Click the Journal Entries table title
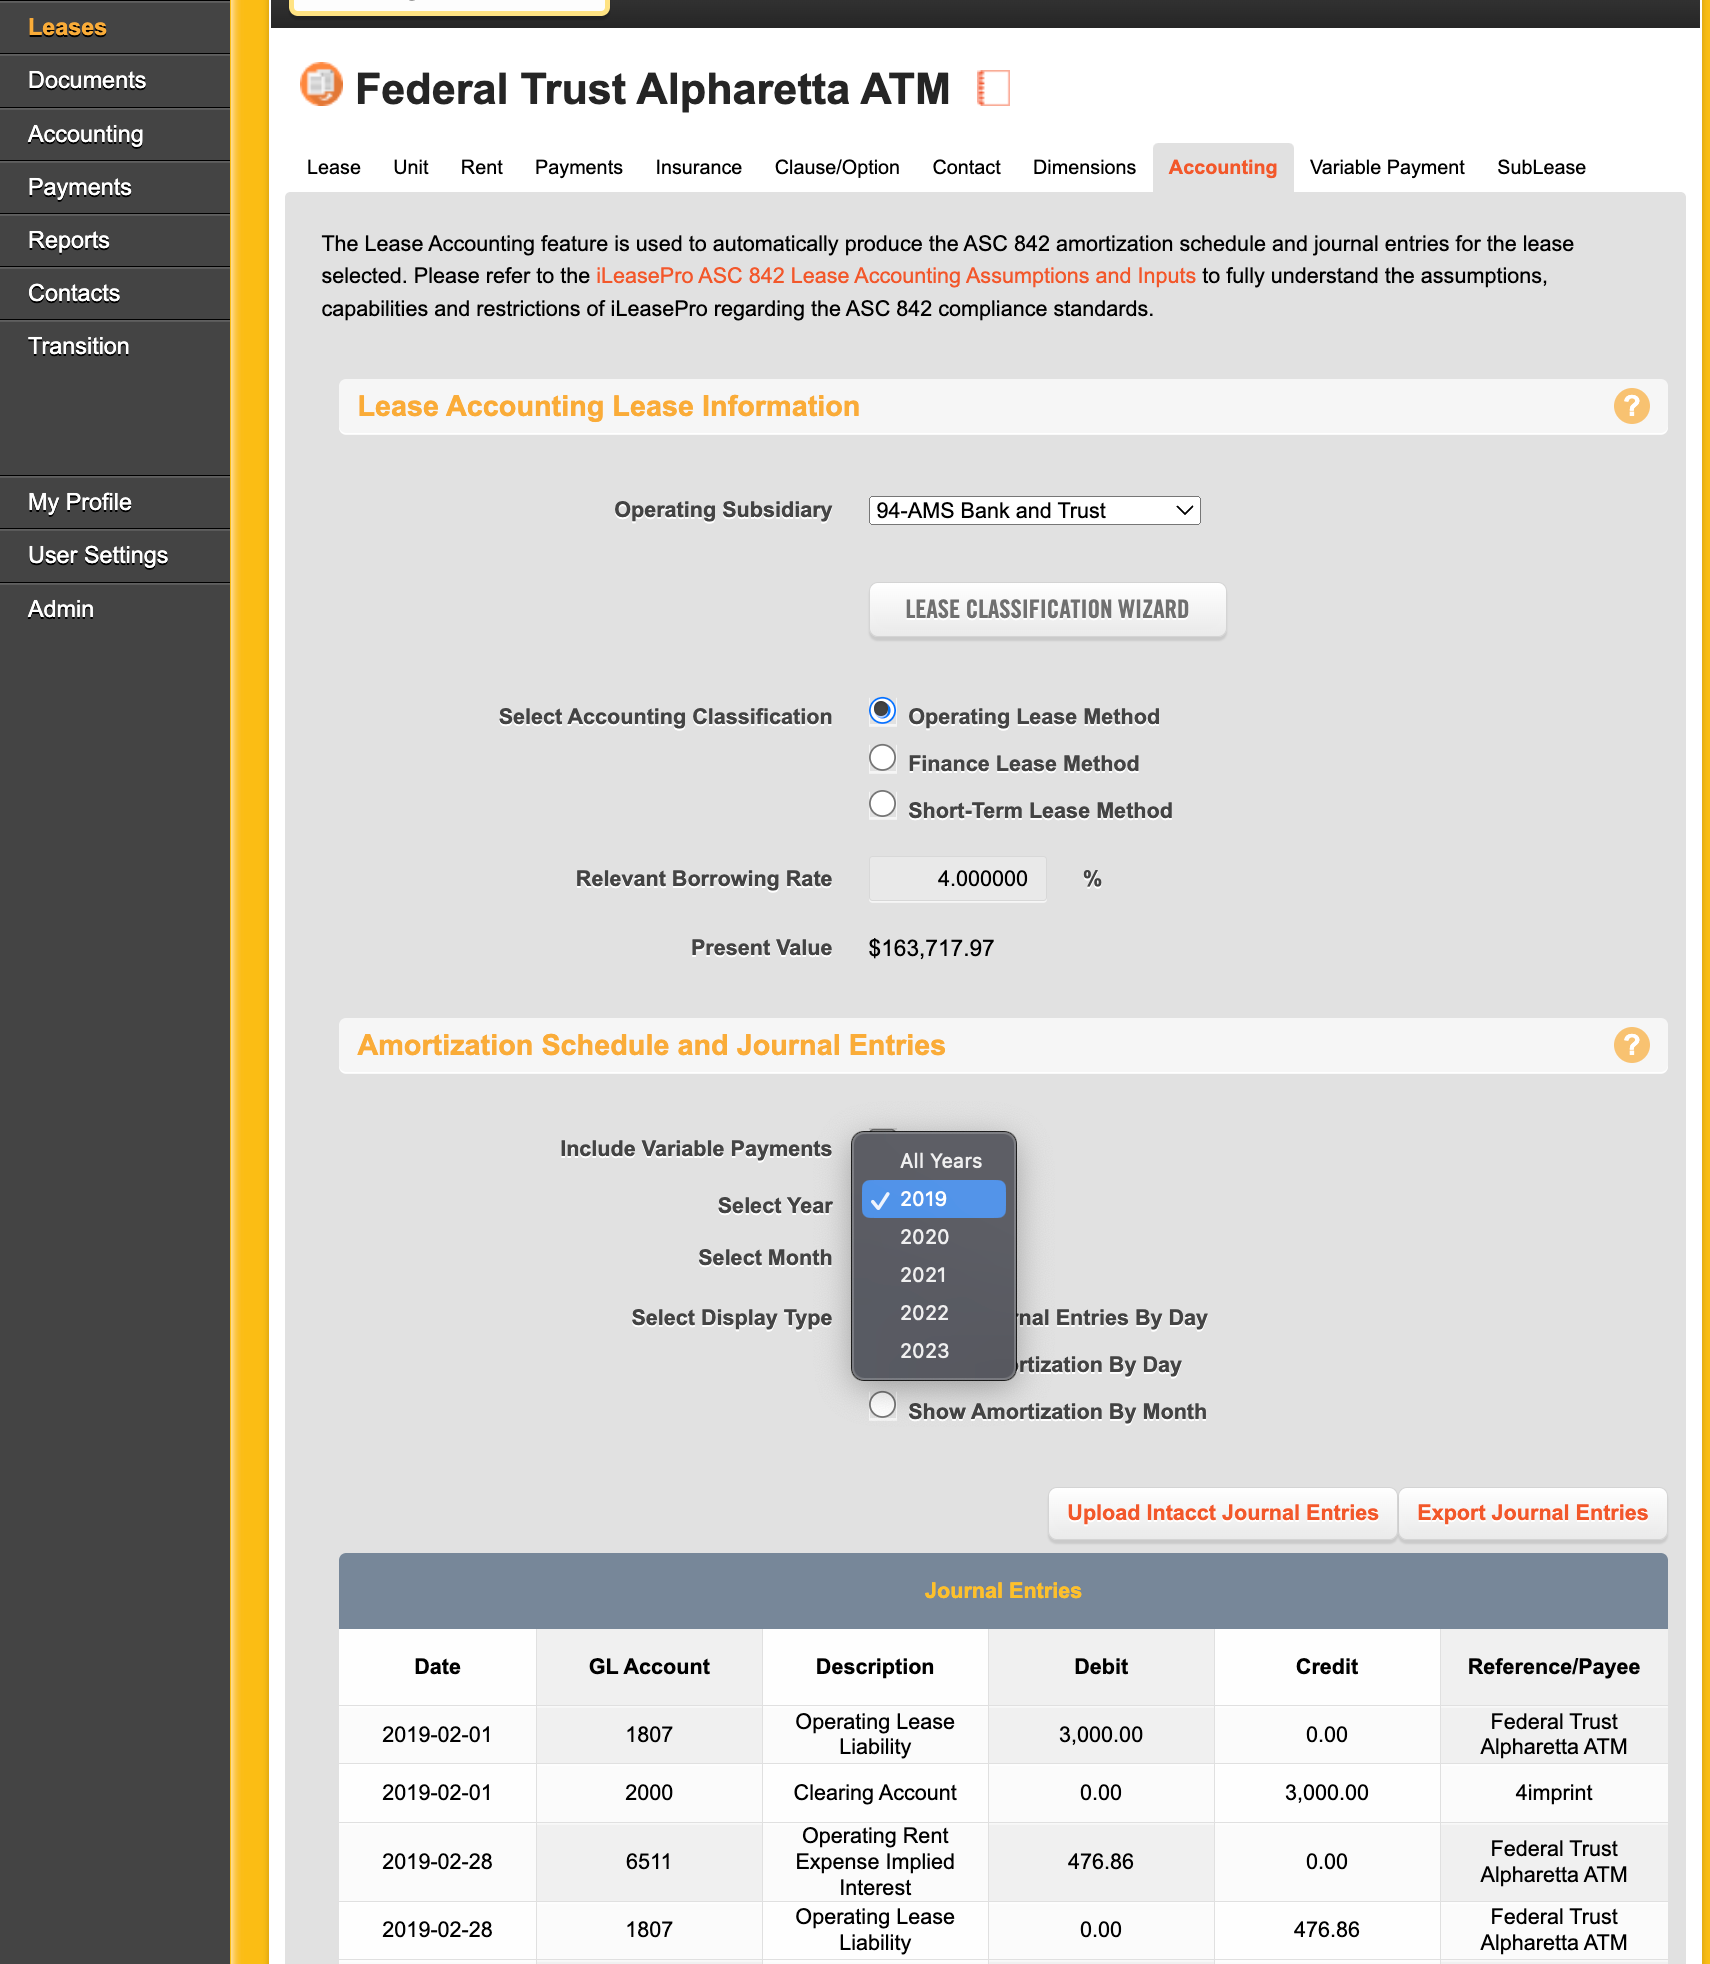 pos(1003,1591)
